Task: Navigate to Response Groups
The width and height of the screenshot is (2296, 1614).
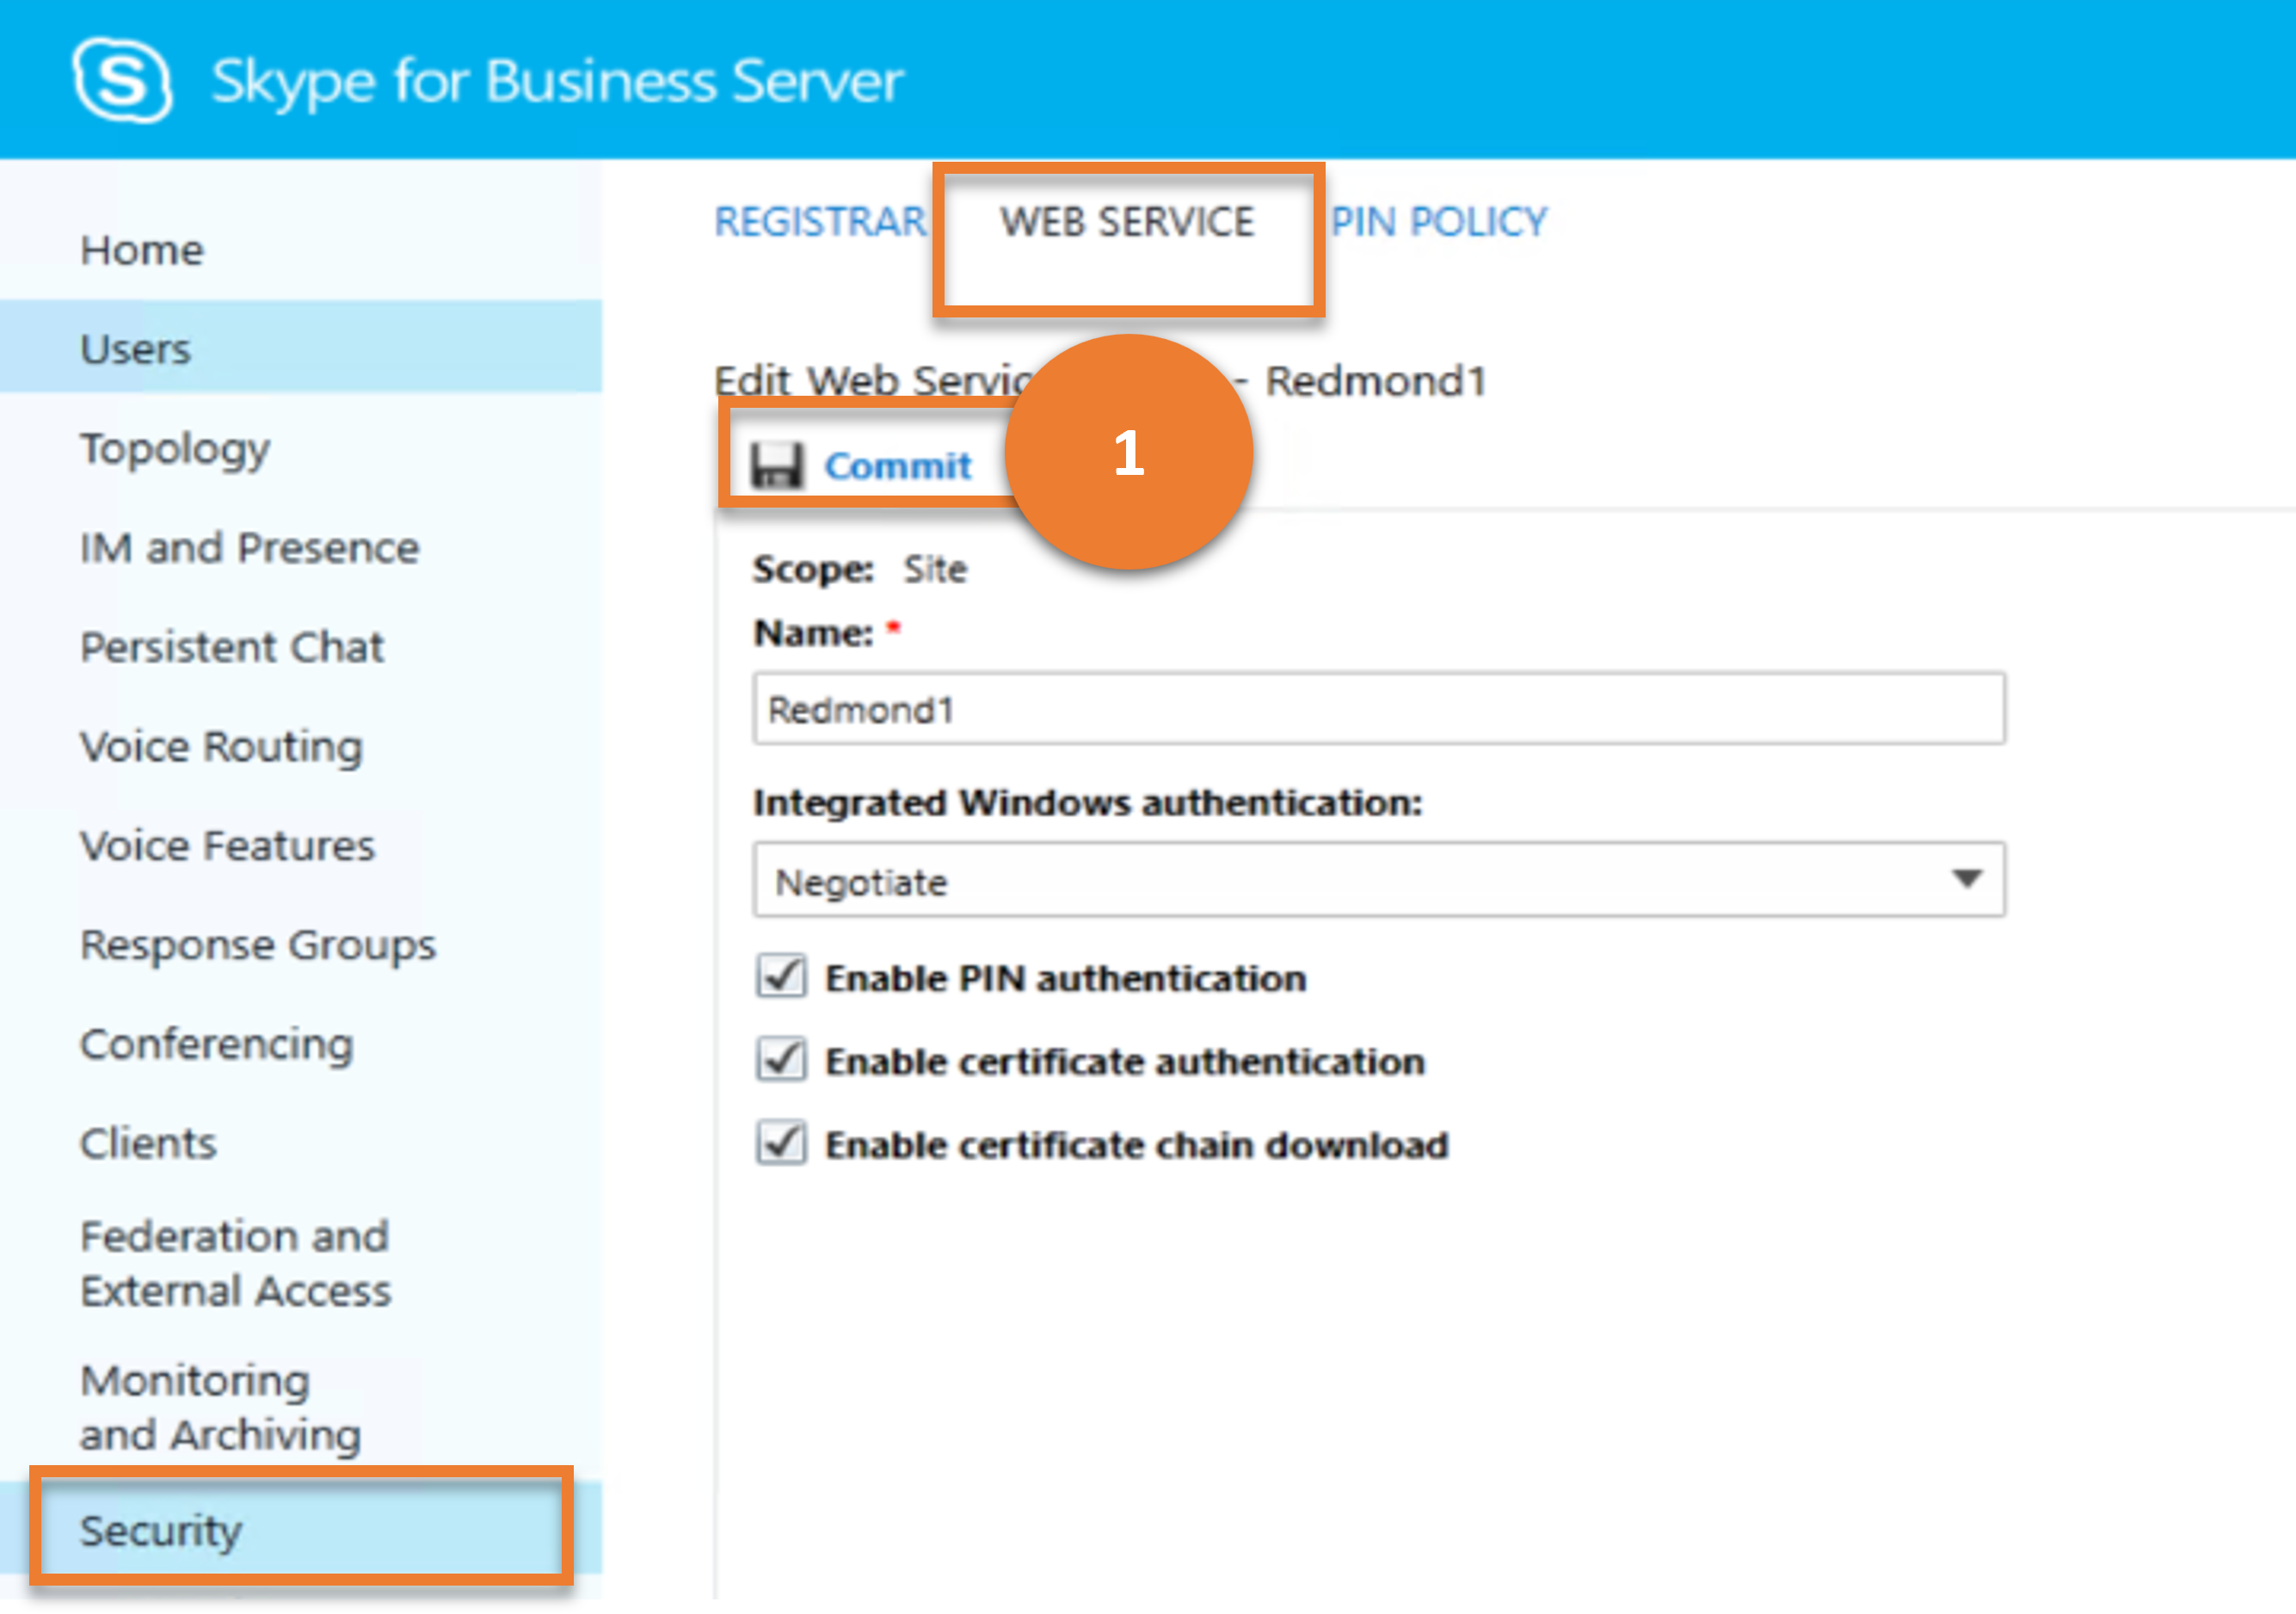Action: click(258, 946)
